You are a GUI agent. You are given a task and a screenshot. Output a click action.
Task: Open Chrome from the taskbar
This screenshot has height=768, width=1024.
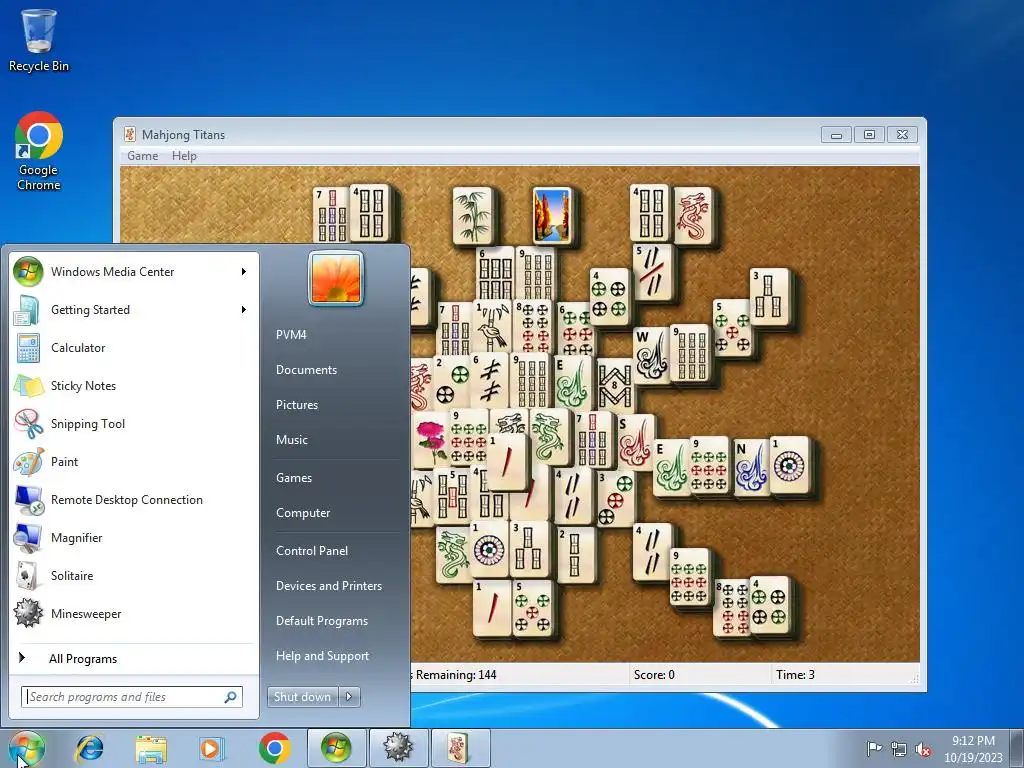(274, 748)
